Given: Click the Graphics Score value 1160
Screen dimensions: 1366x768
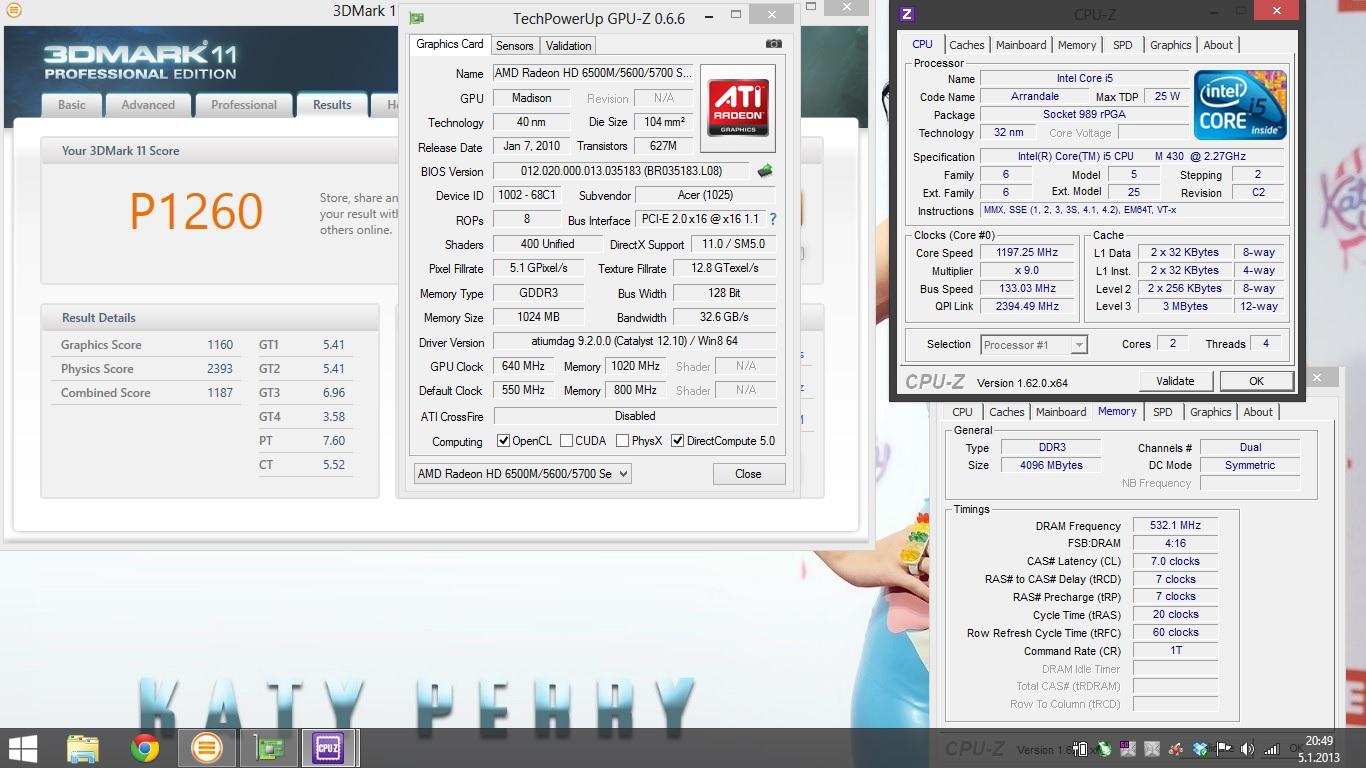Looking at the screenshot, I should [x=220, y=345].
